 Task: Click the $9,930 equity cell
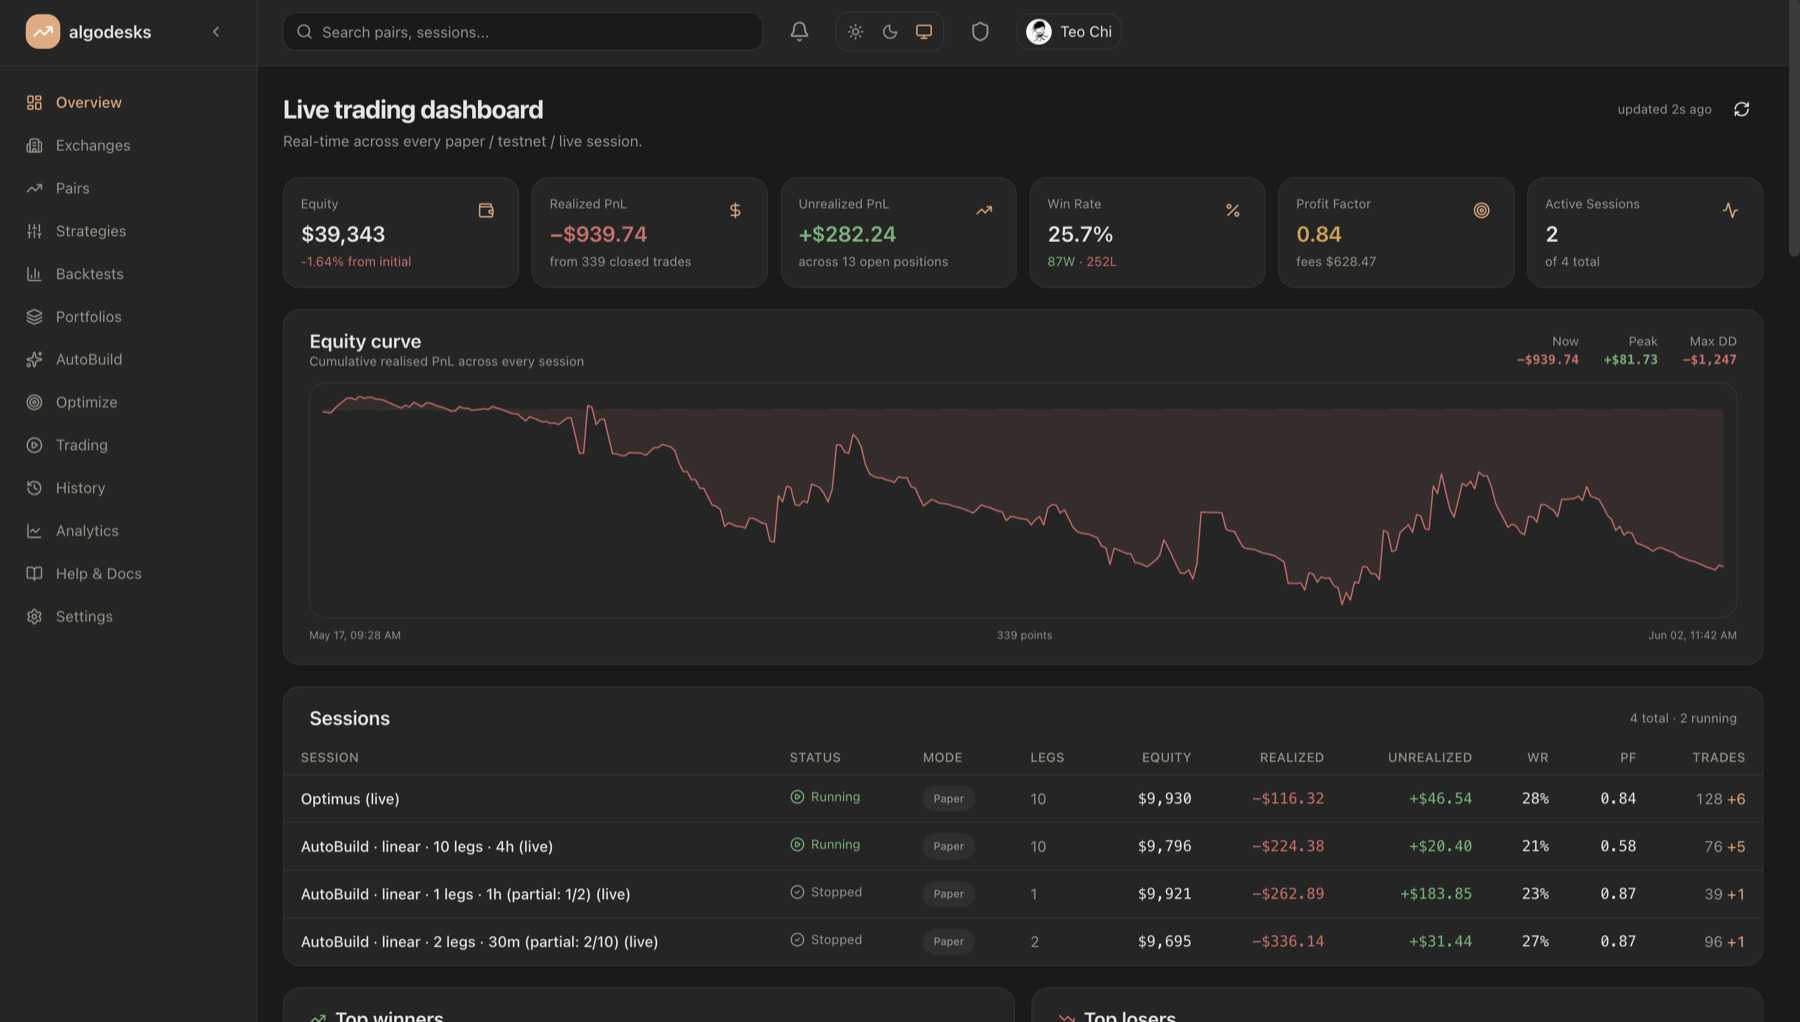click(1164, 799)
